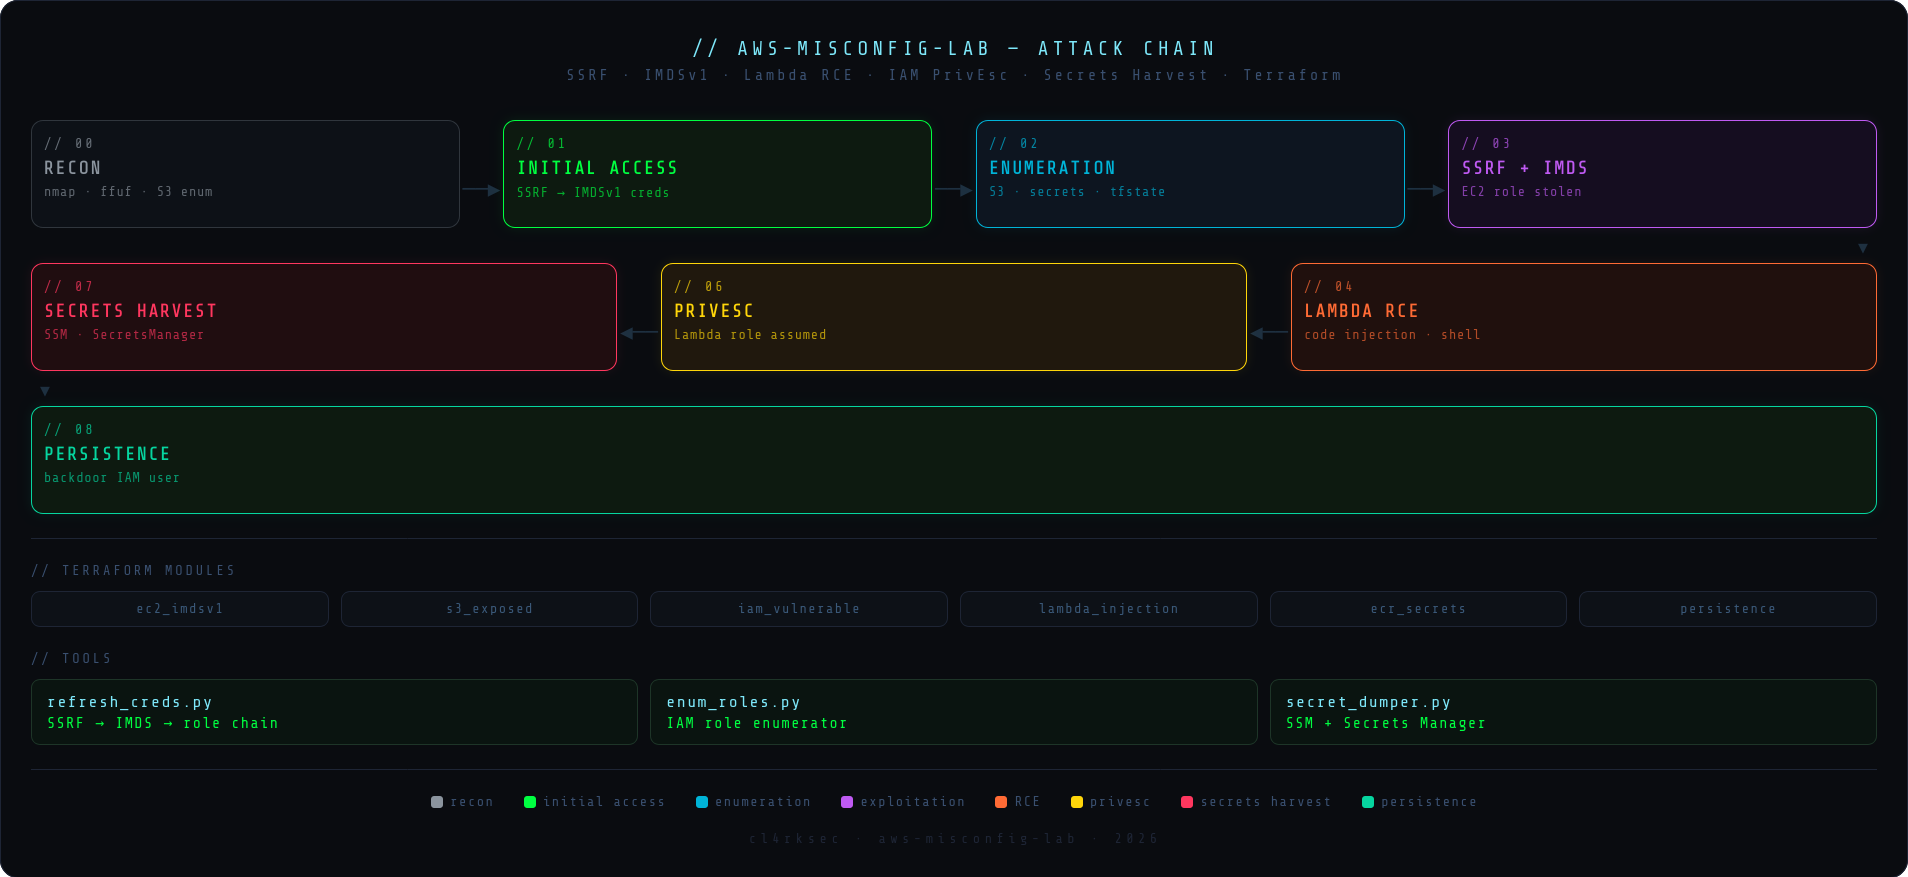Click the "SSRF → IMDSv1 creds" text
This screenshot has width=1908, height=877.
pyautogui.click(x=593, y=192)
